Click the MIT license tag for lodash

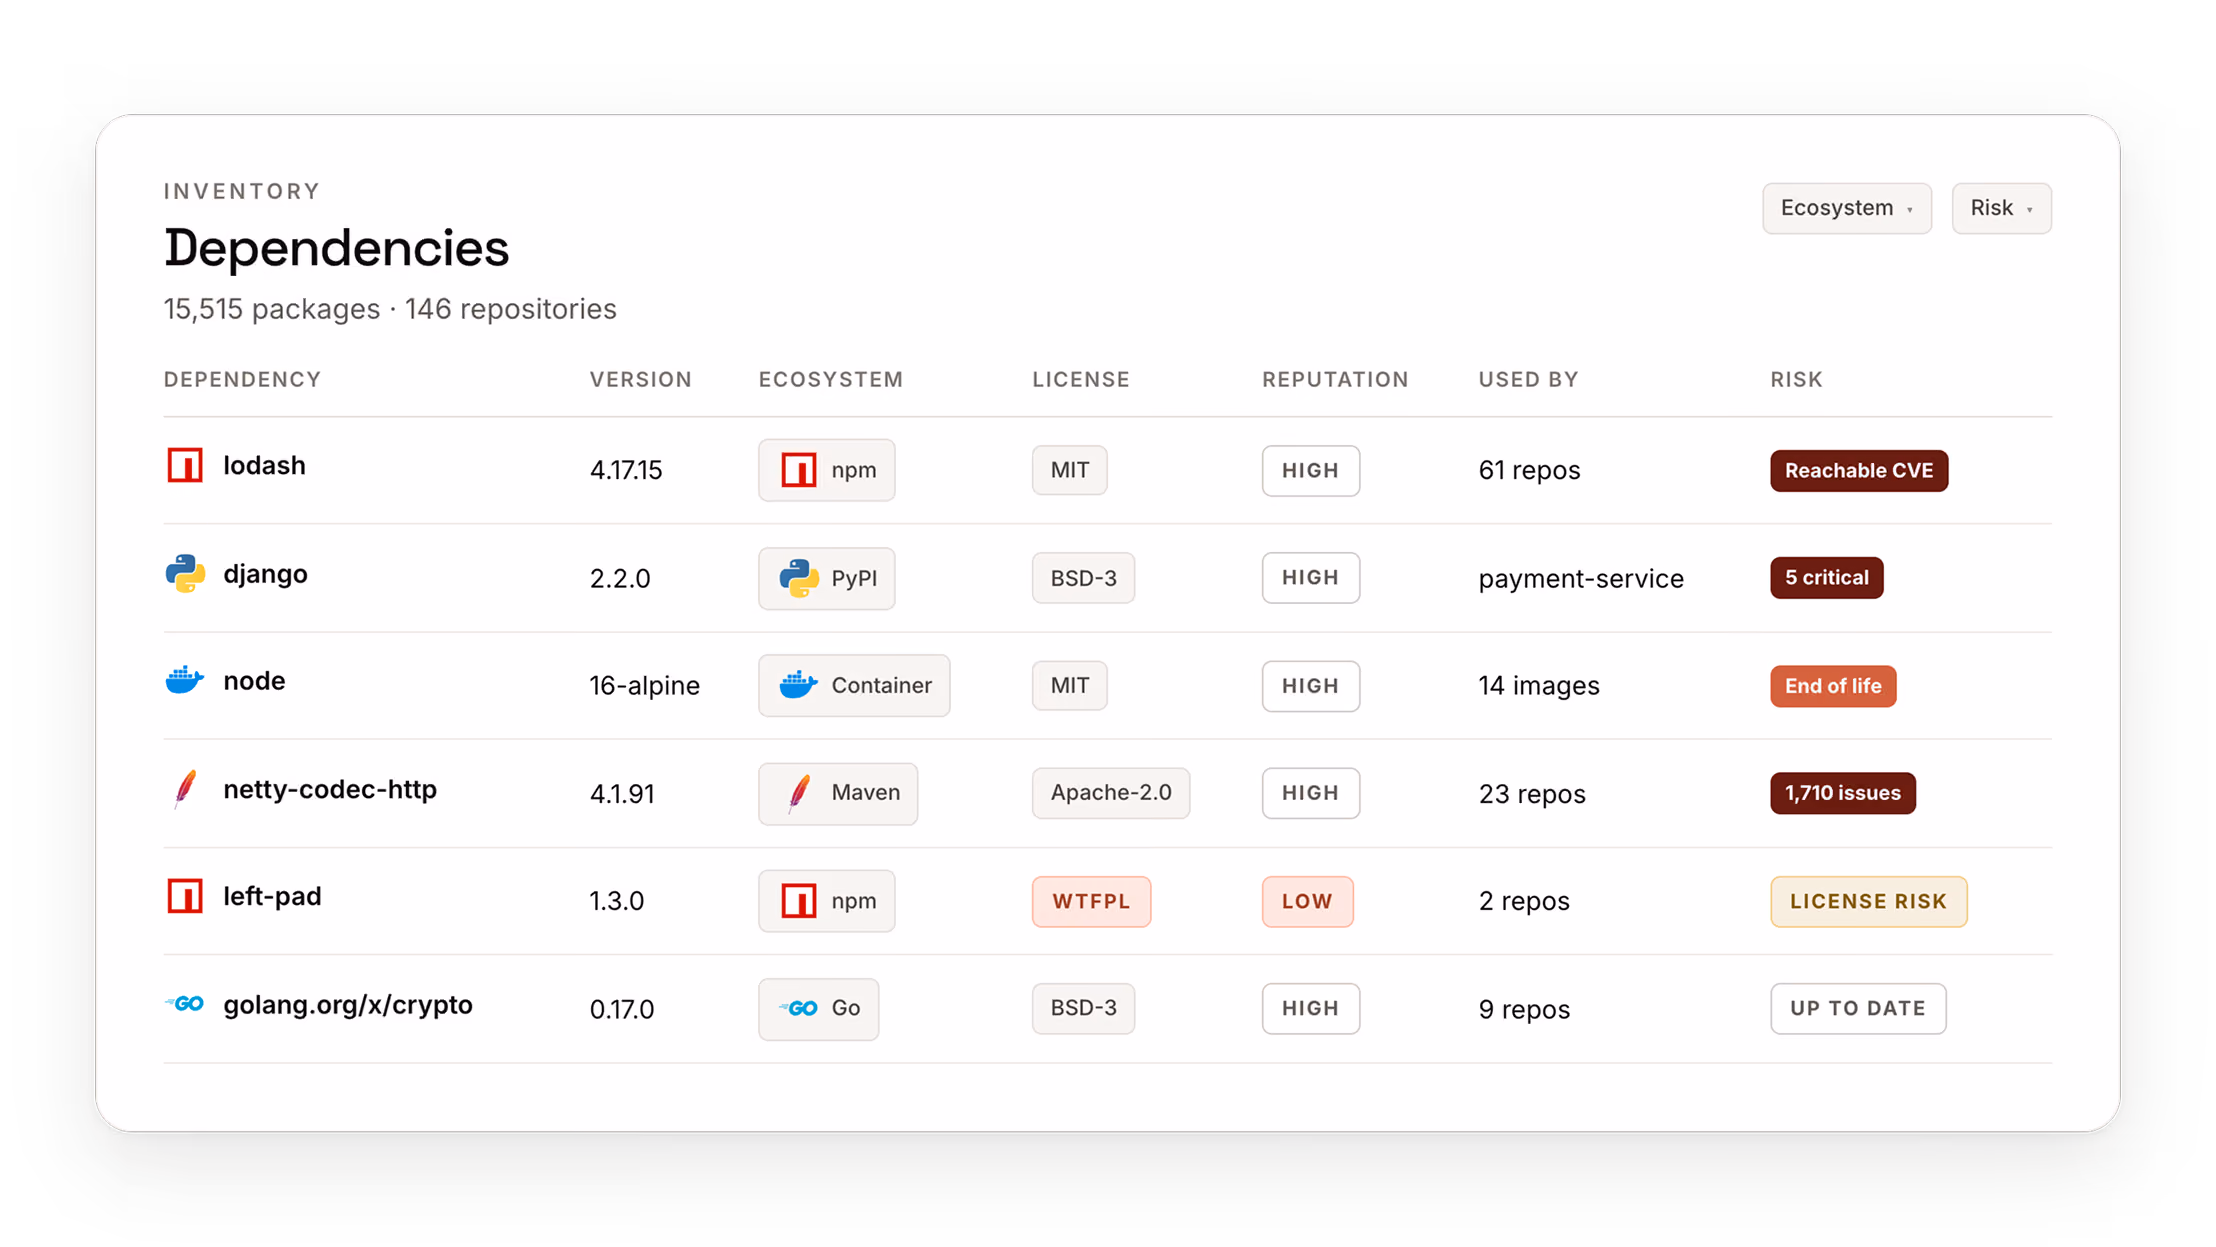1069,470
